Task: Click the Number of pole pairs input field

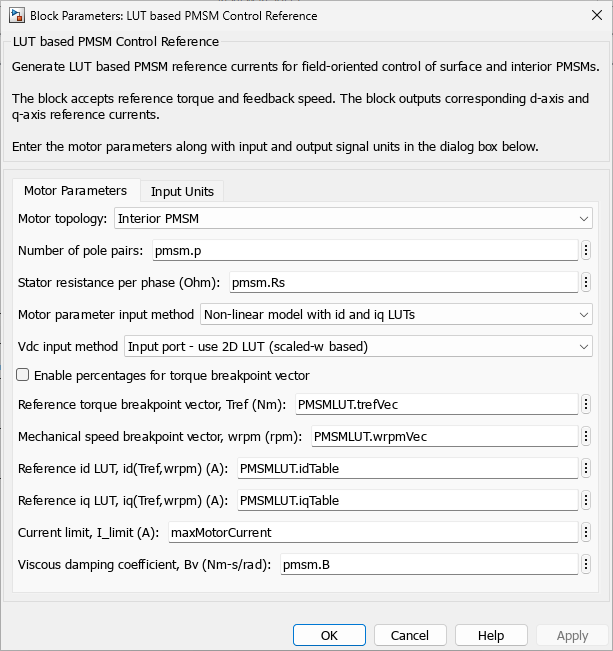Action: (363, 250)
